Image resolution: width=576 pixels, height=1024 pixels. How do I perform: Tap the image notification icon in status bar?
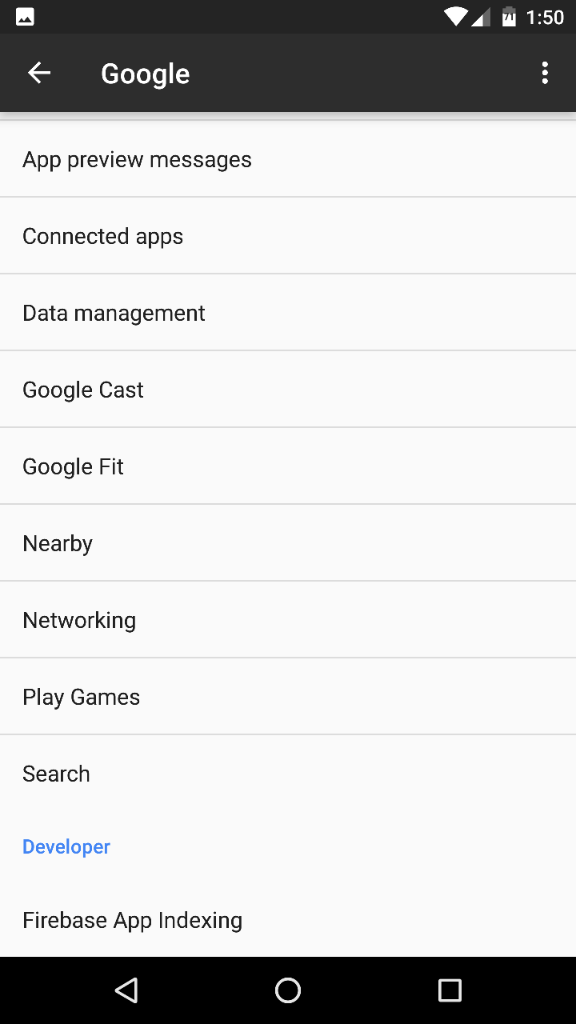(x=25, y=17)
